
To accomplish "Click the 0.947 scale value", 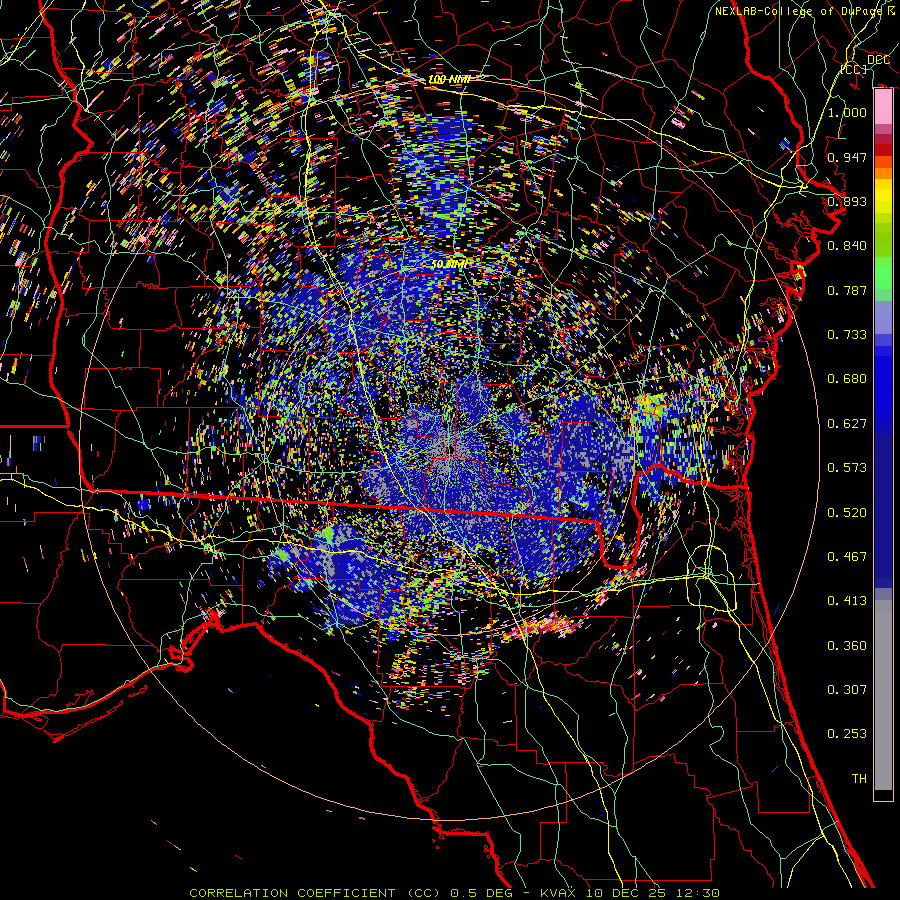I will 847,157.
